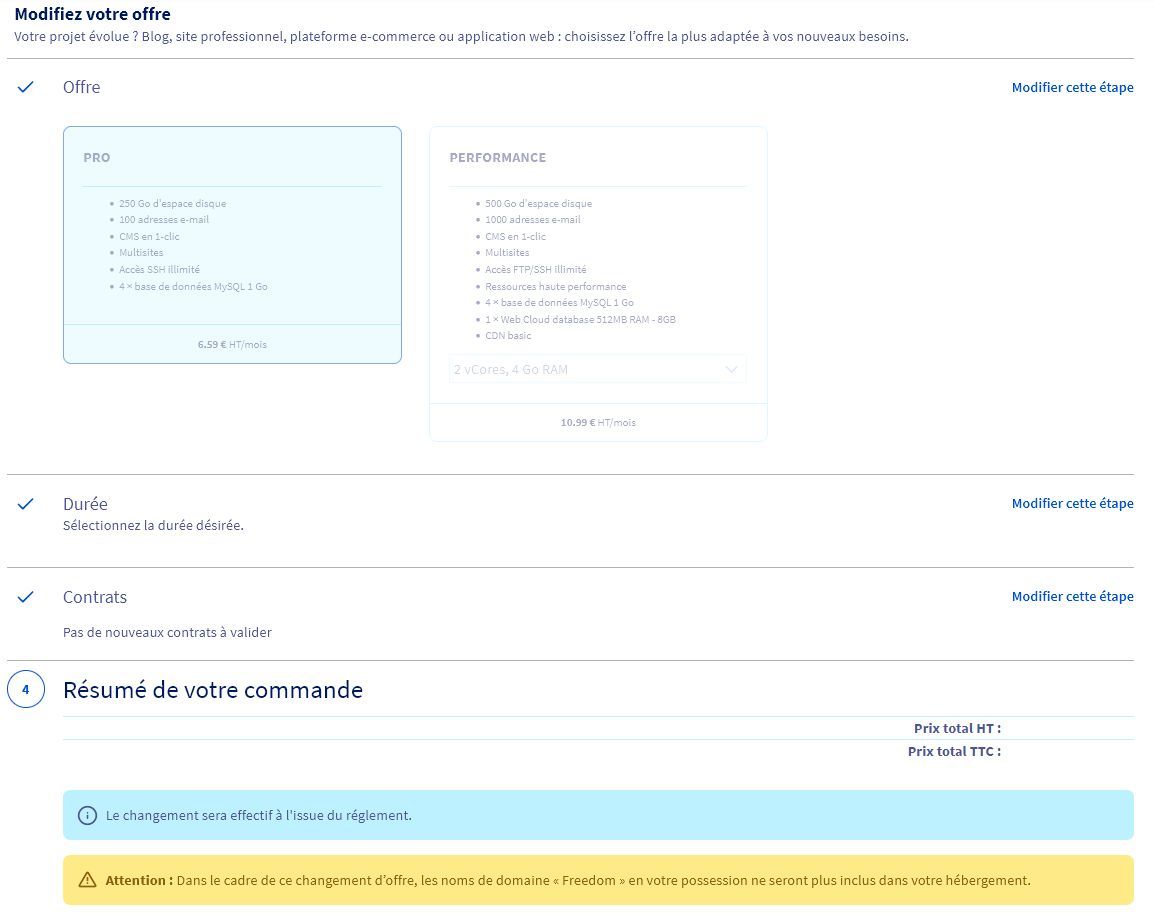1154x914 pixels.
Task: Open the 2 vCores, 4 Go RAM dropdown
Action: [597, 369]
